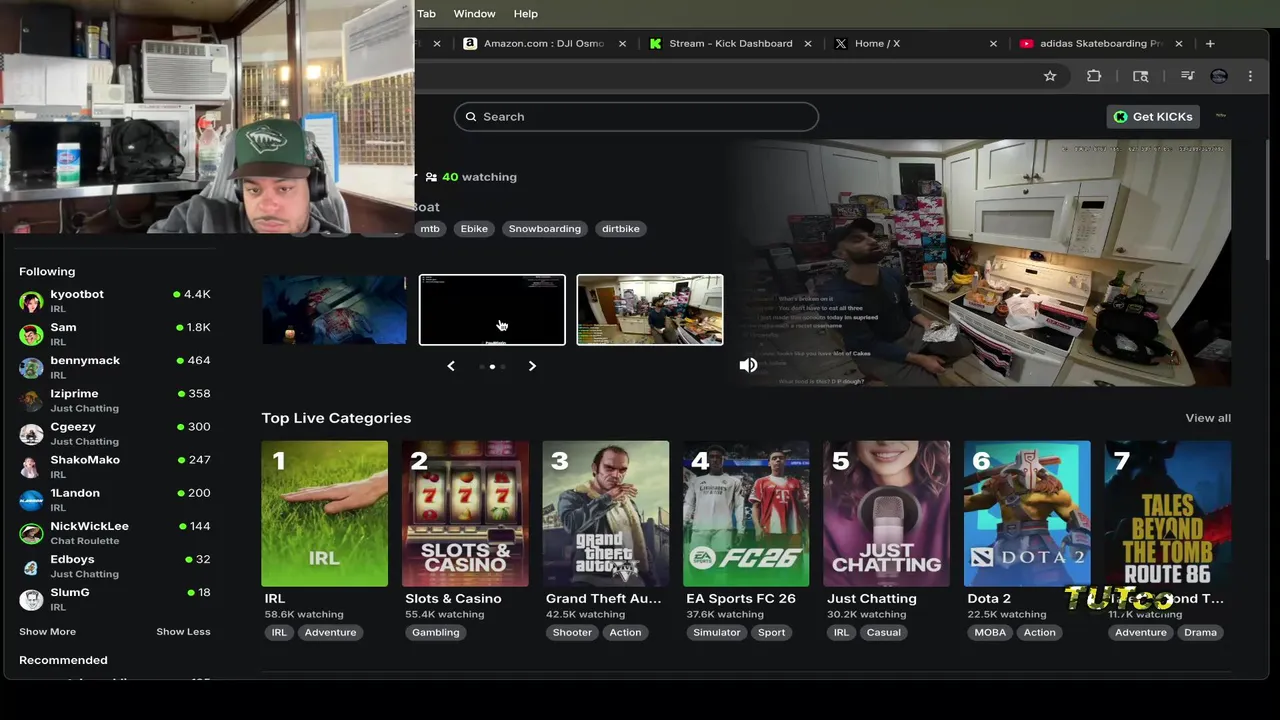Click the featured kitchen stream video player

point(980,262)
